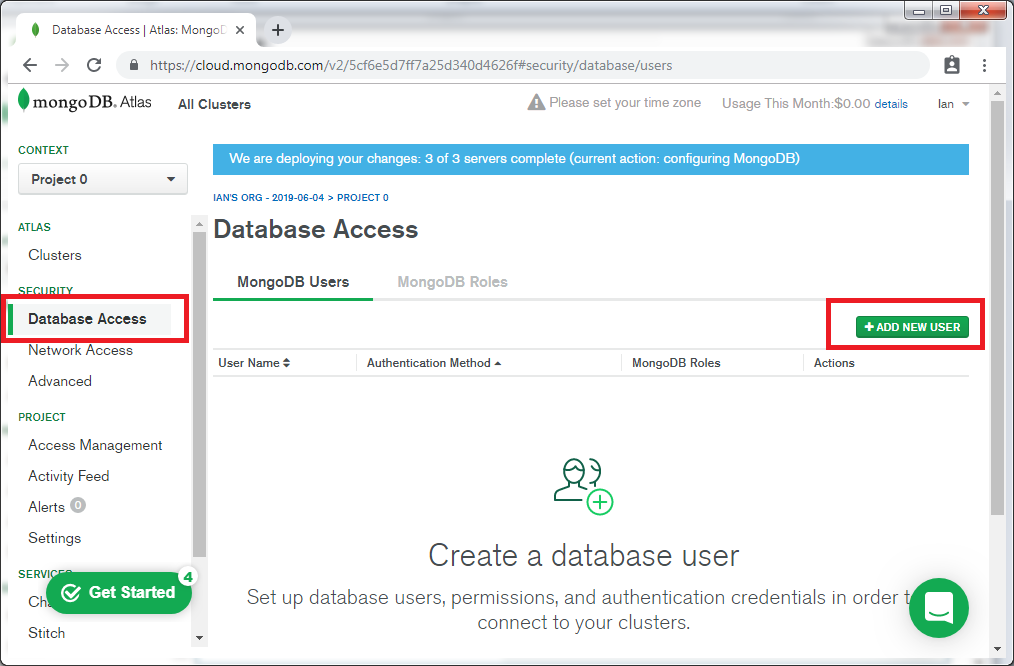Screen dimensions: 1014x666
Task: Click the deploying changes status banner
Action: tap(590, 159)
